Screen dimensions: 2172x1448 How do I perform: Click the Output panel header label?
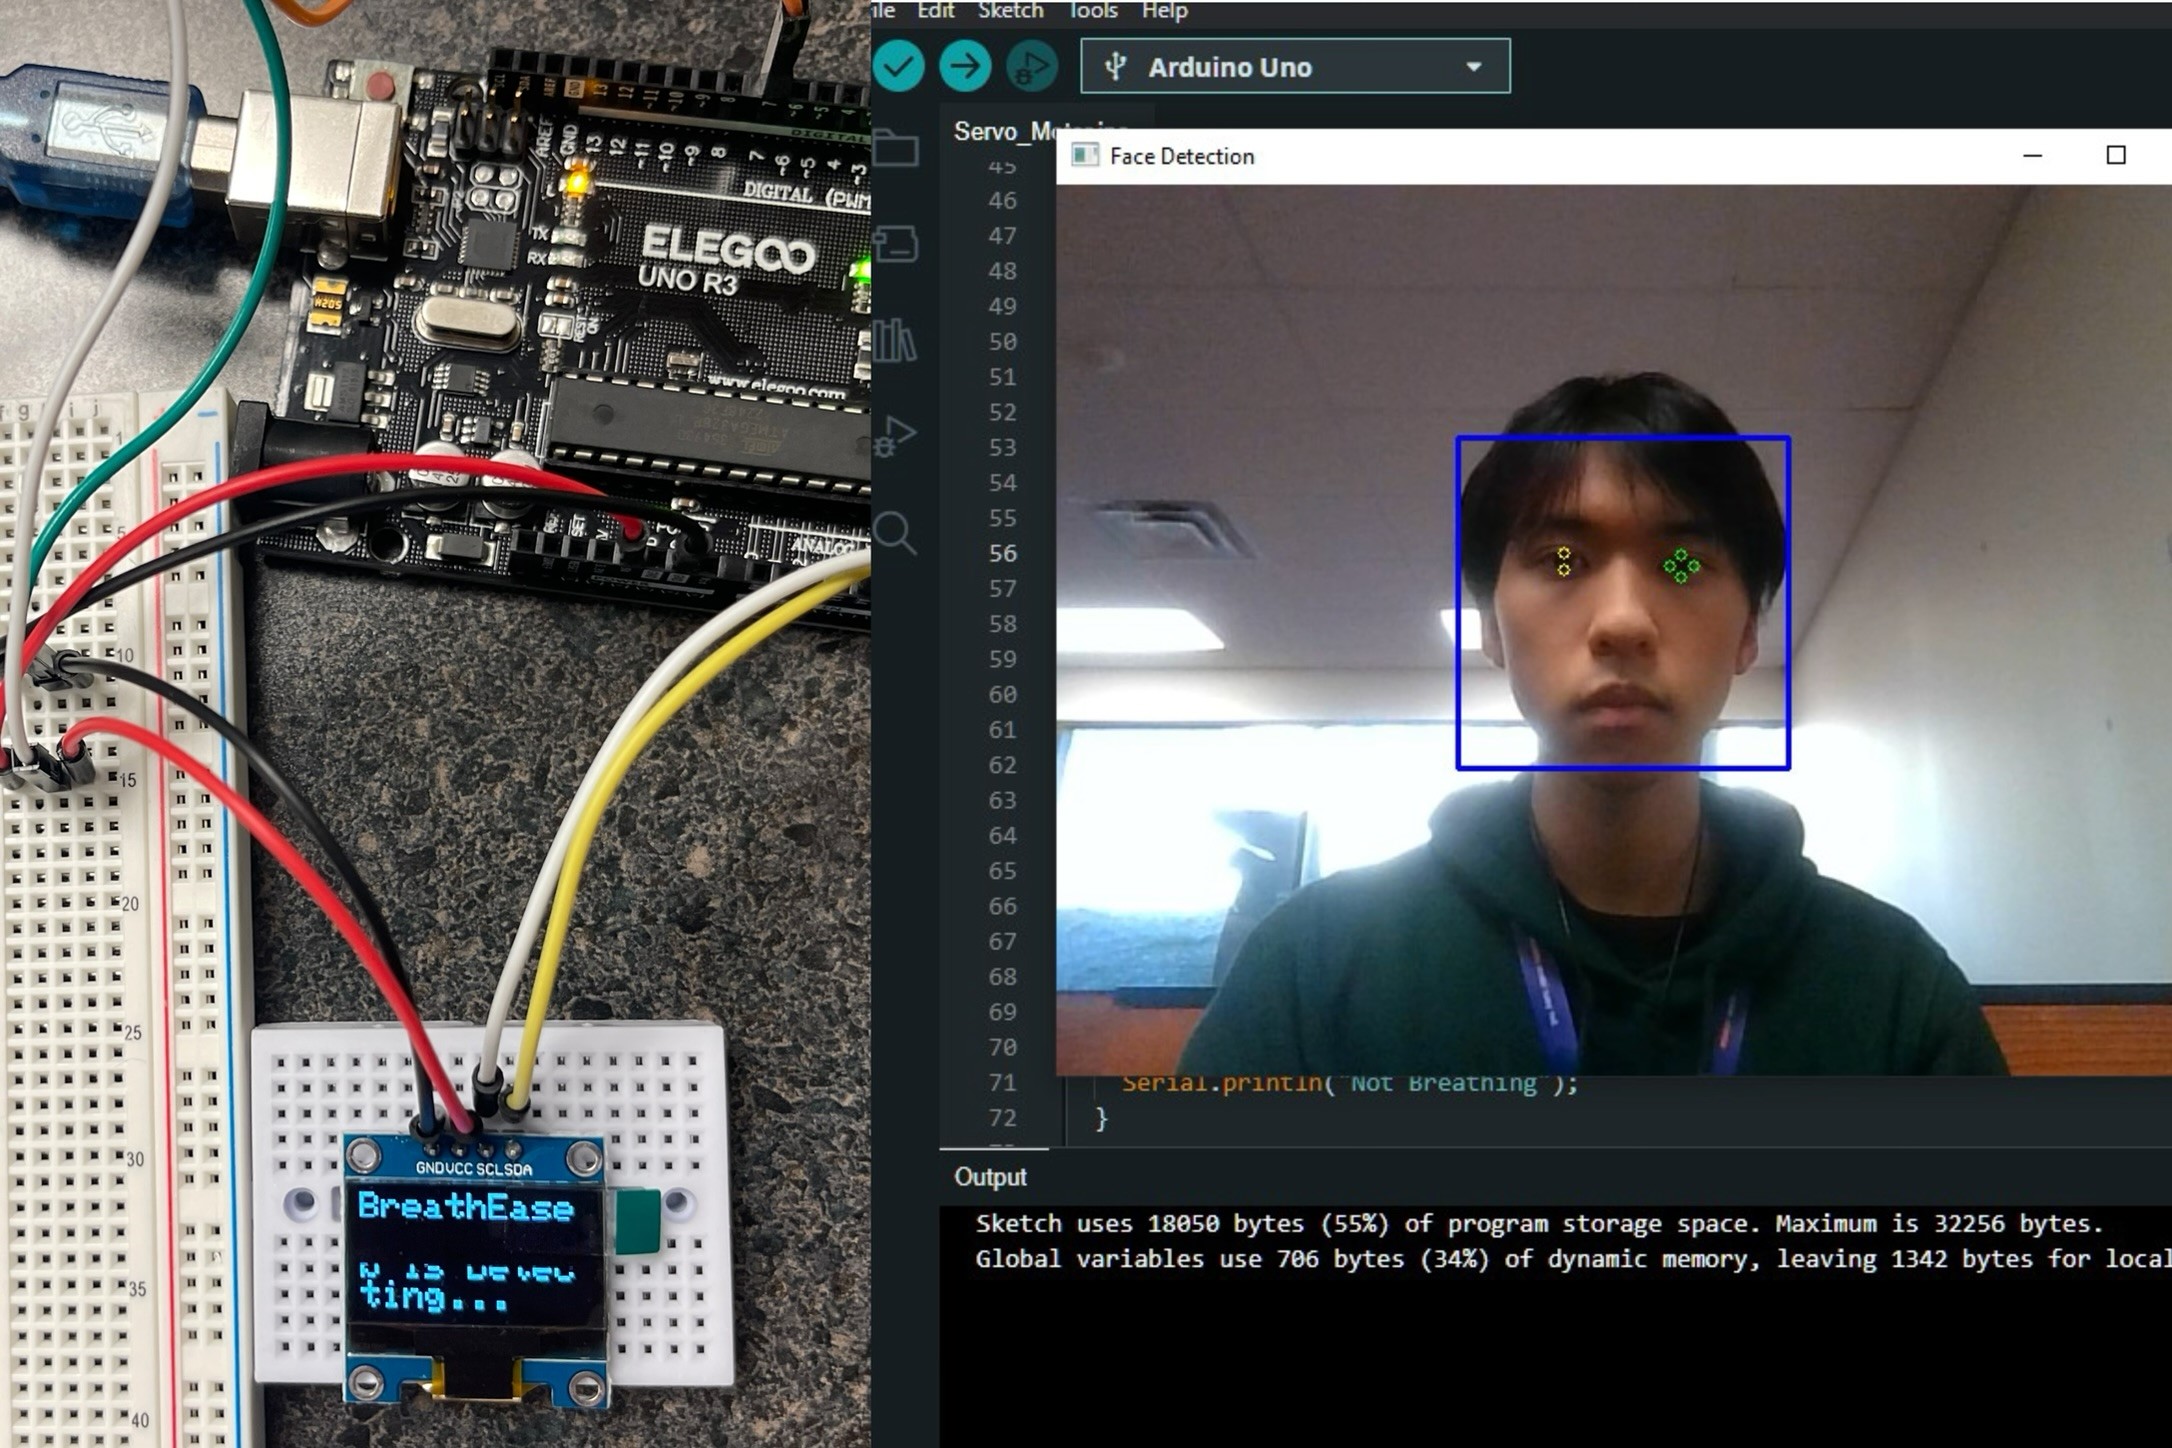tap(990, 1177)
